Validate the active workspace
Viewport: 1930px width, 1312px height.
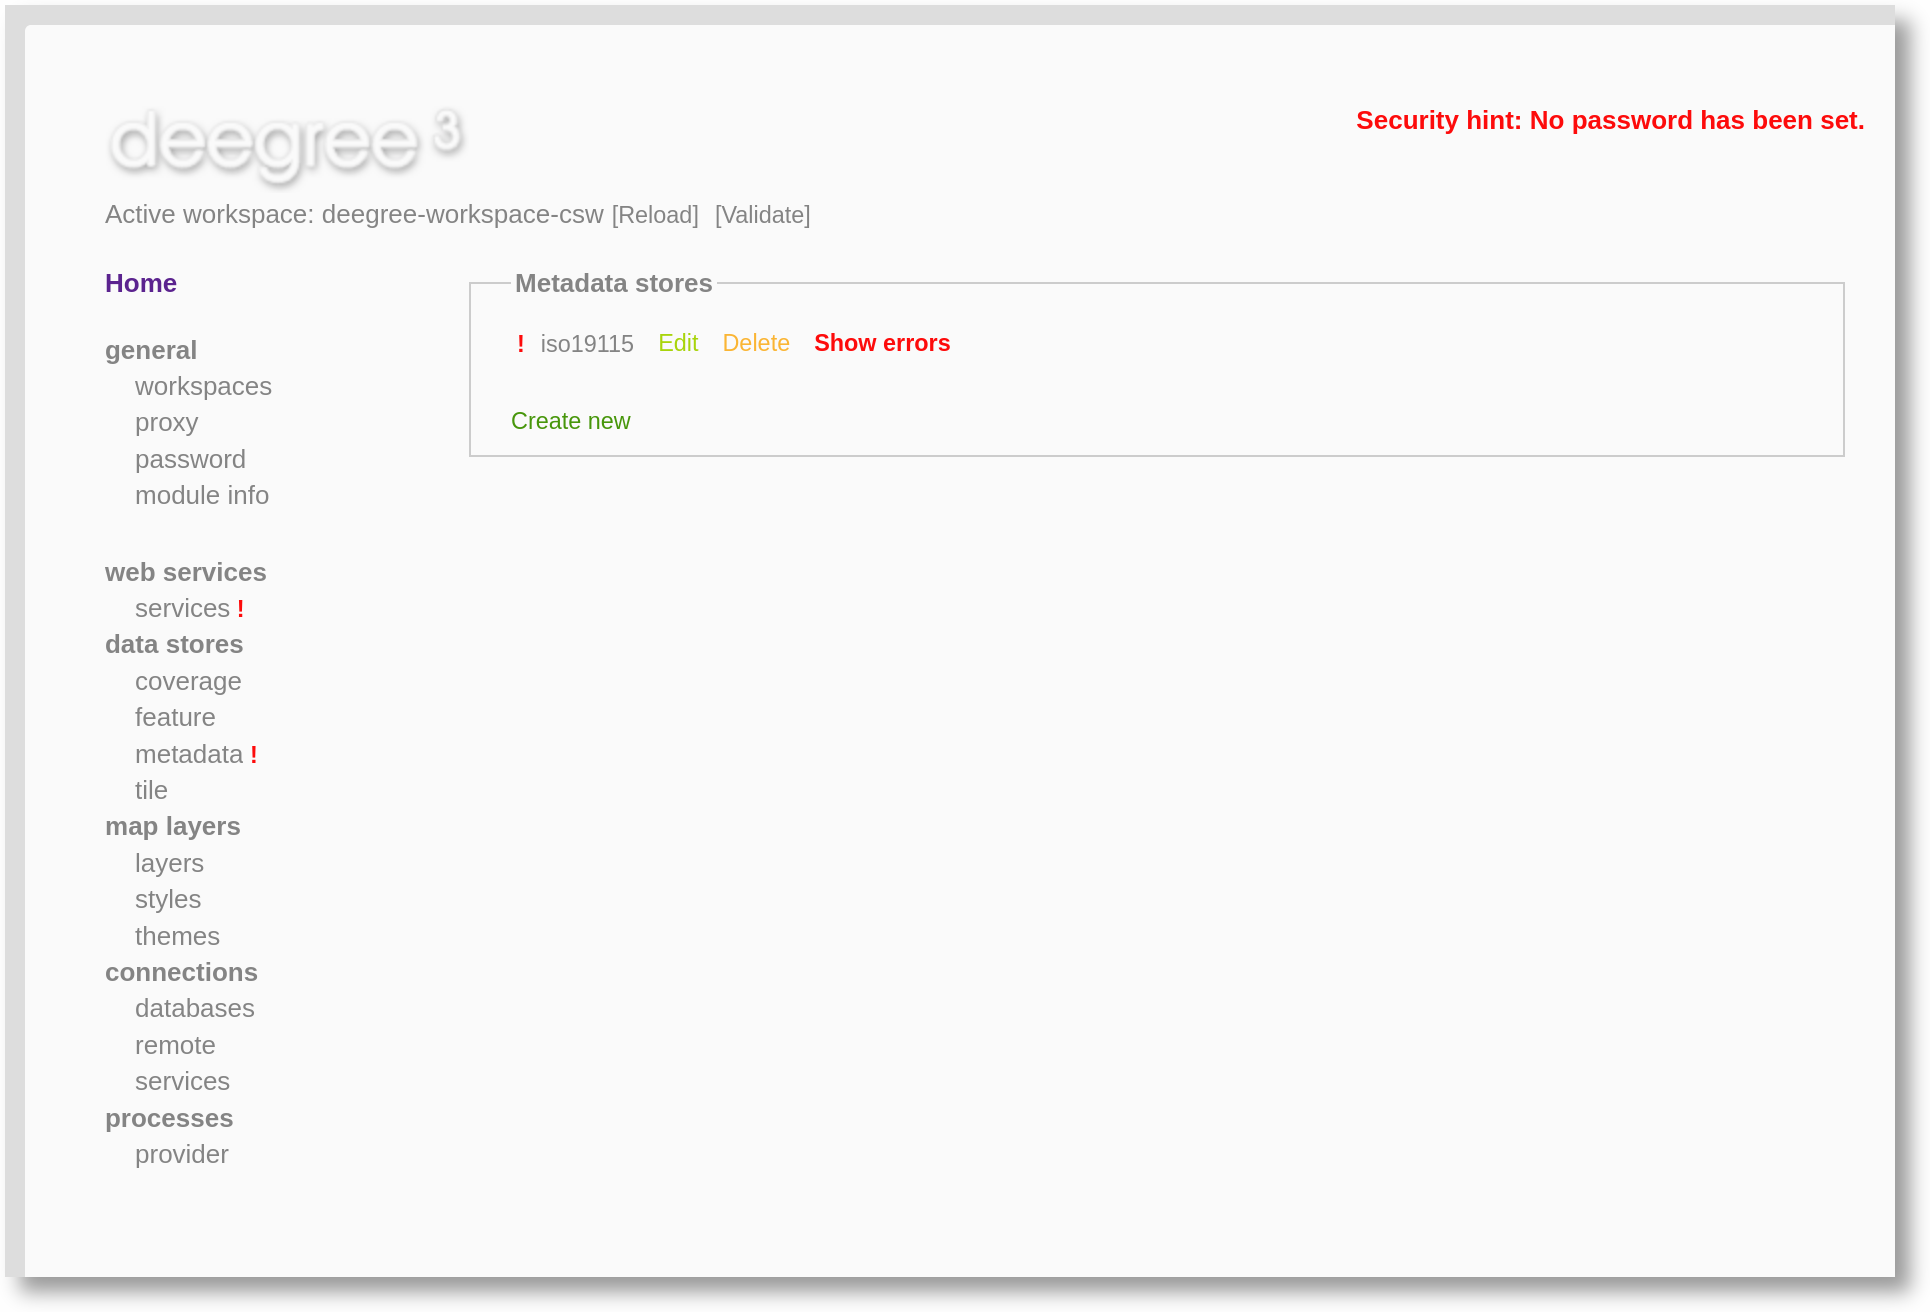(x=762, y=214)
